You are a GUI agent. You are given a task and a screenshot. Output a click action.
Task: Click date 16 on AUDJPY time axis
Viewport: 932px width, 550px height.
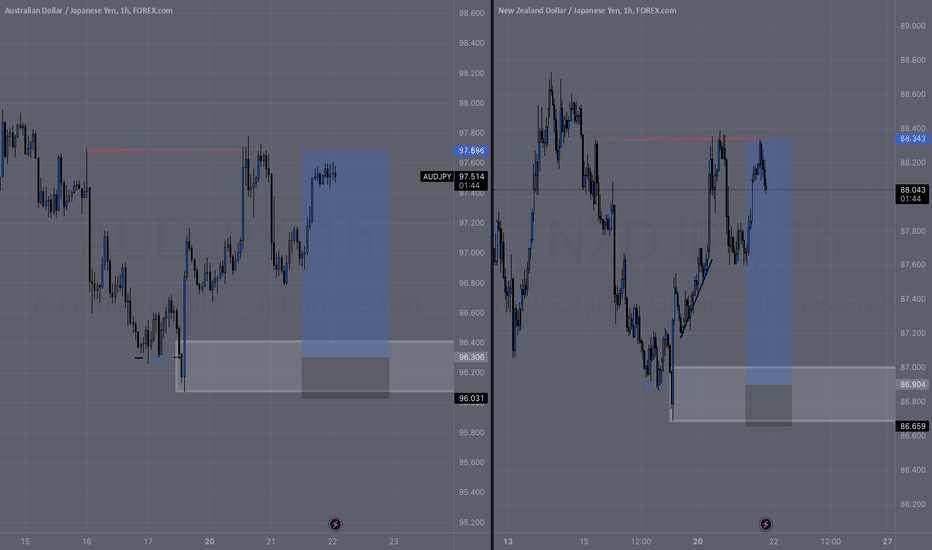(x=87, y=542)
